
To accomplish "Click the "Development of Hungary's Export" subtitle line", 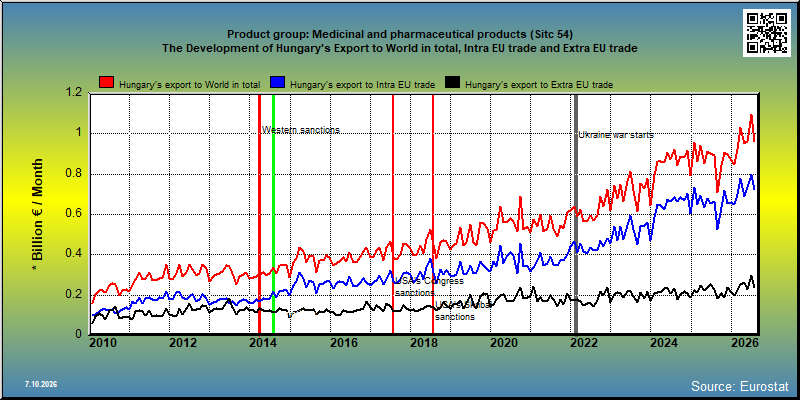I will point(399,49).
